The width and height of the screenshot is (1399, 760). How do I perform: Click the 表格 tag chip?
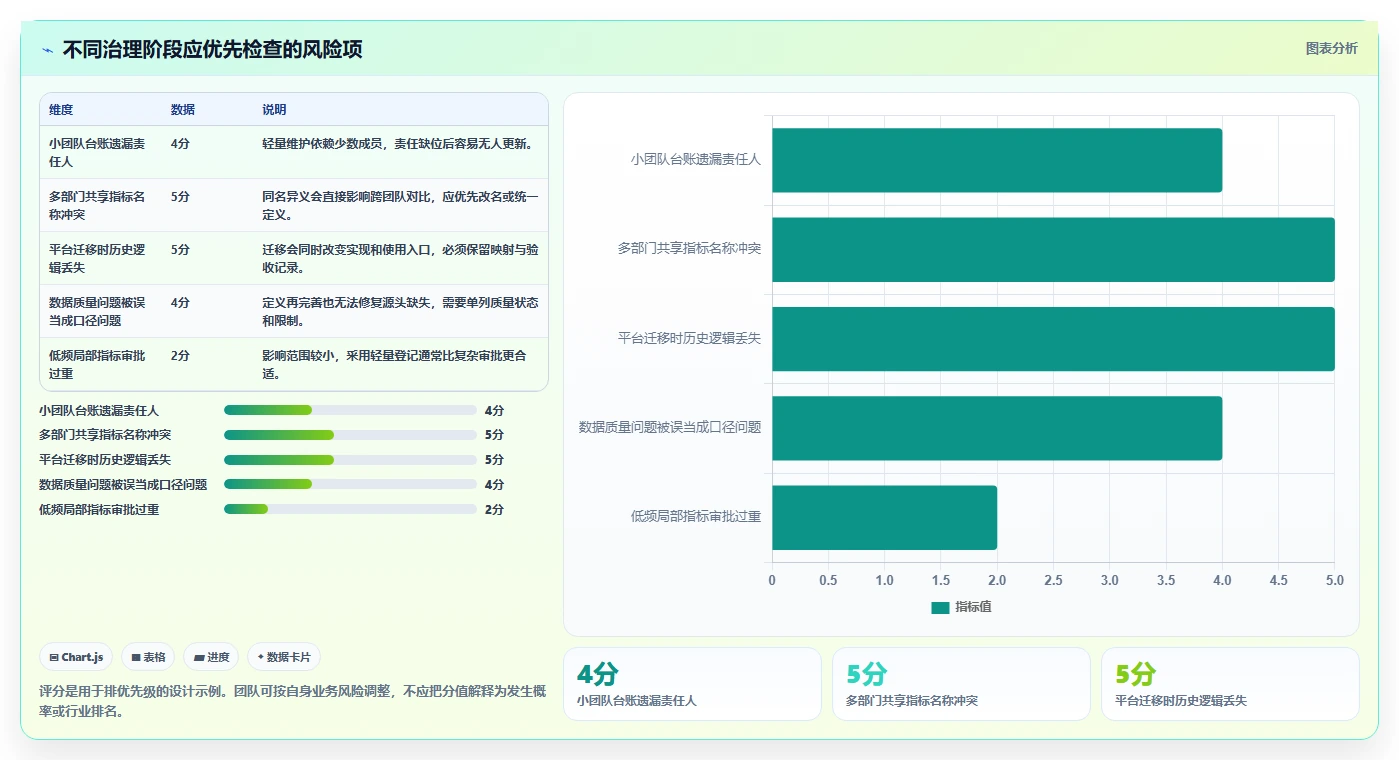[148, 657]
